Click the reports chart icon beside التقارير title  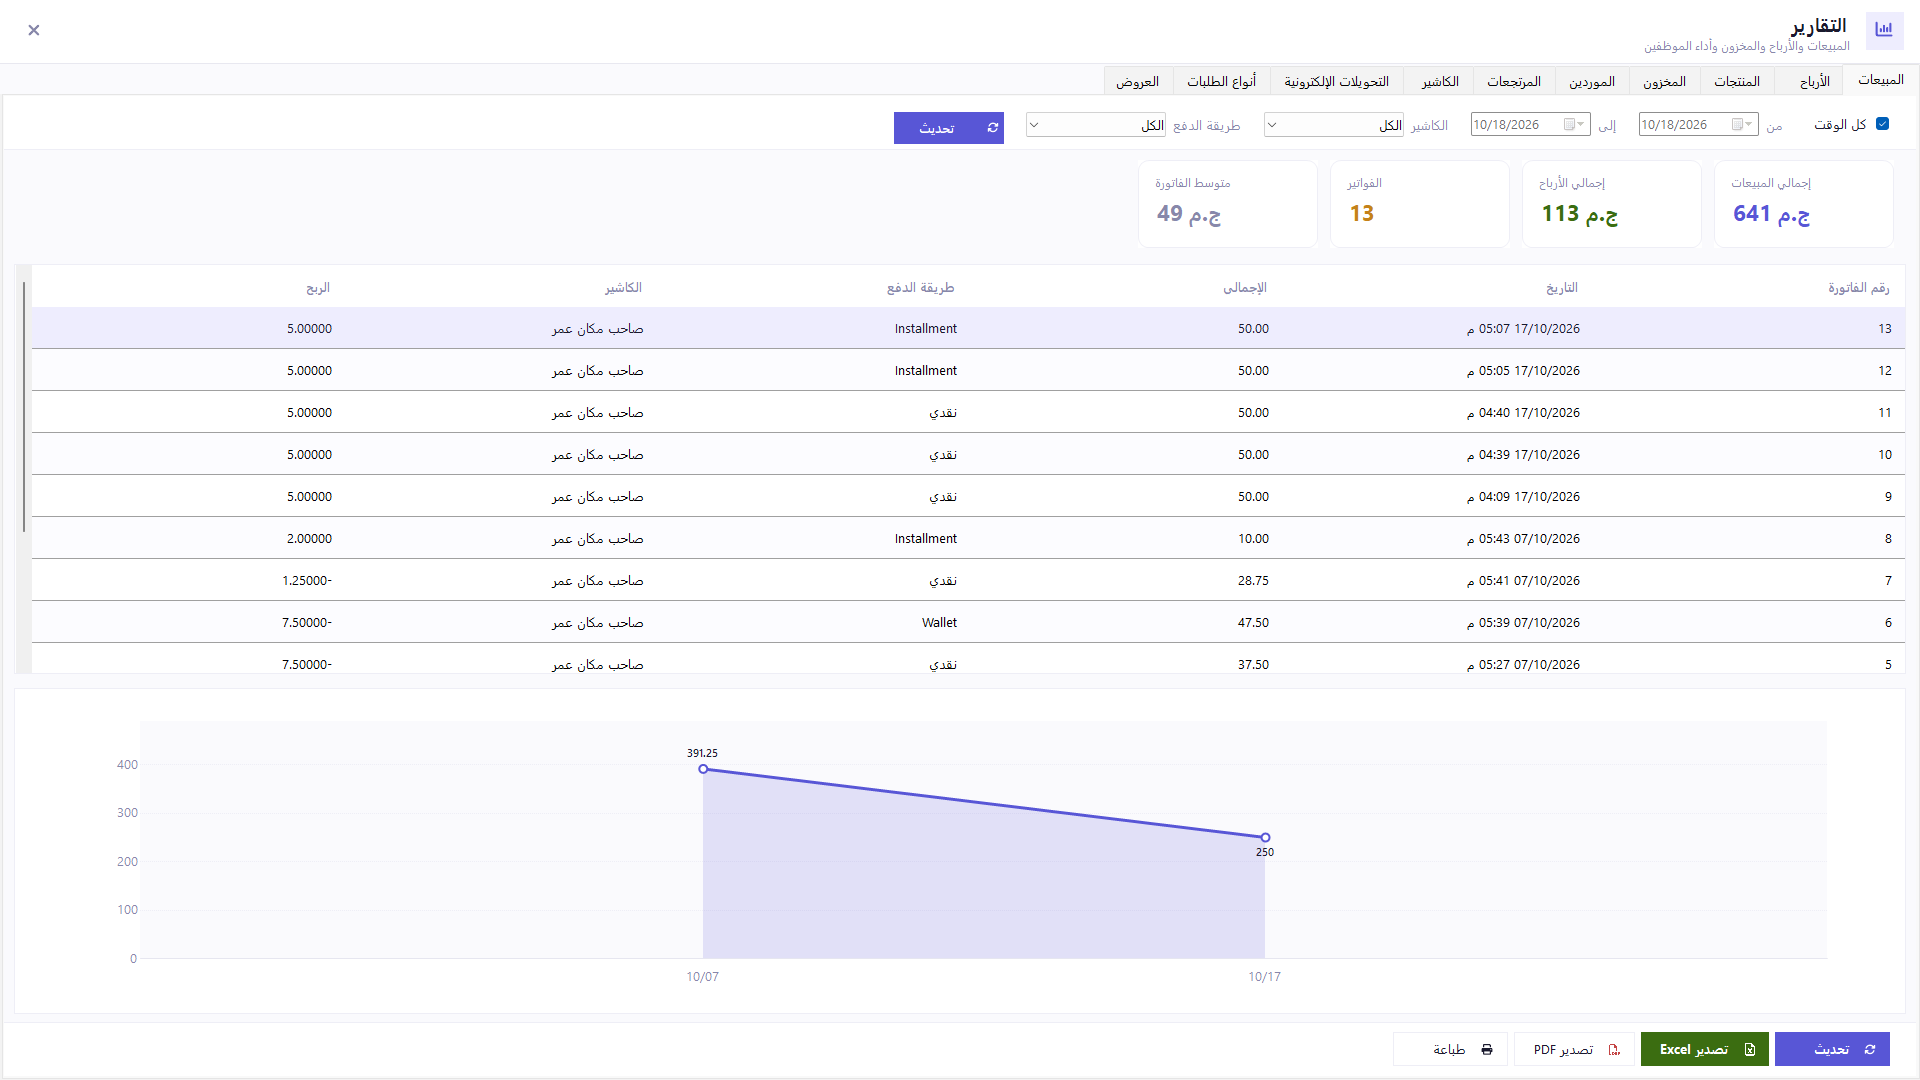(x=1884, y=30)
